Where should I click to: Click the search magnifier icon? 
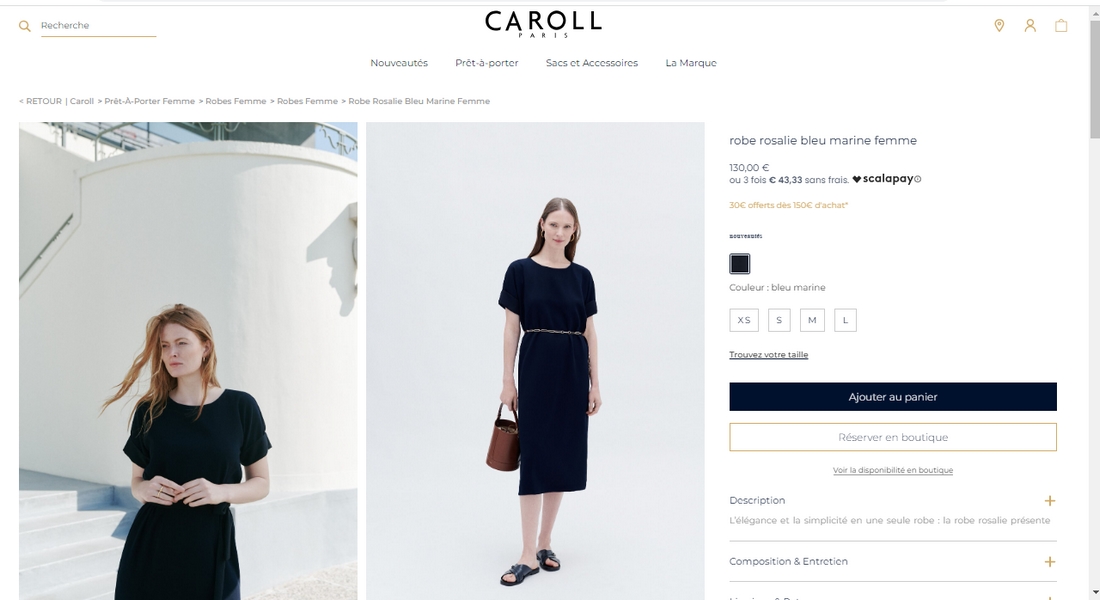pyautogui.click(x=25, y=26)
